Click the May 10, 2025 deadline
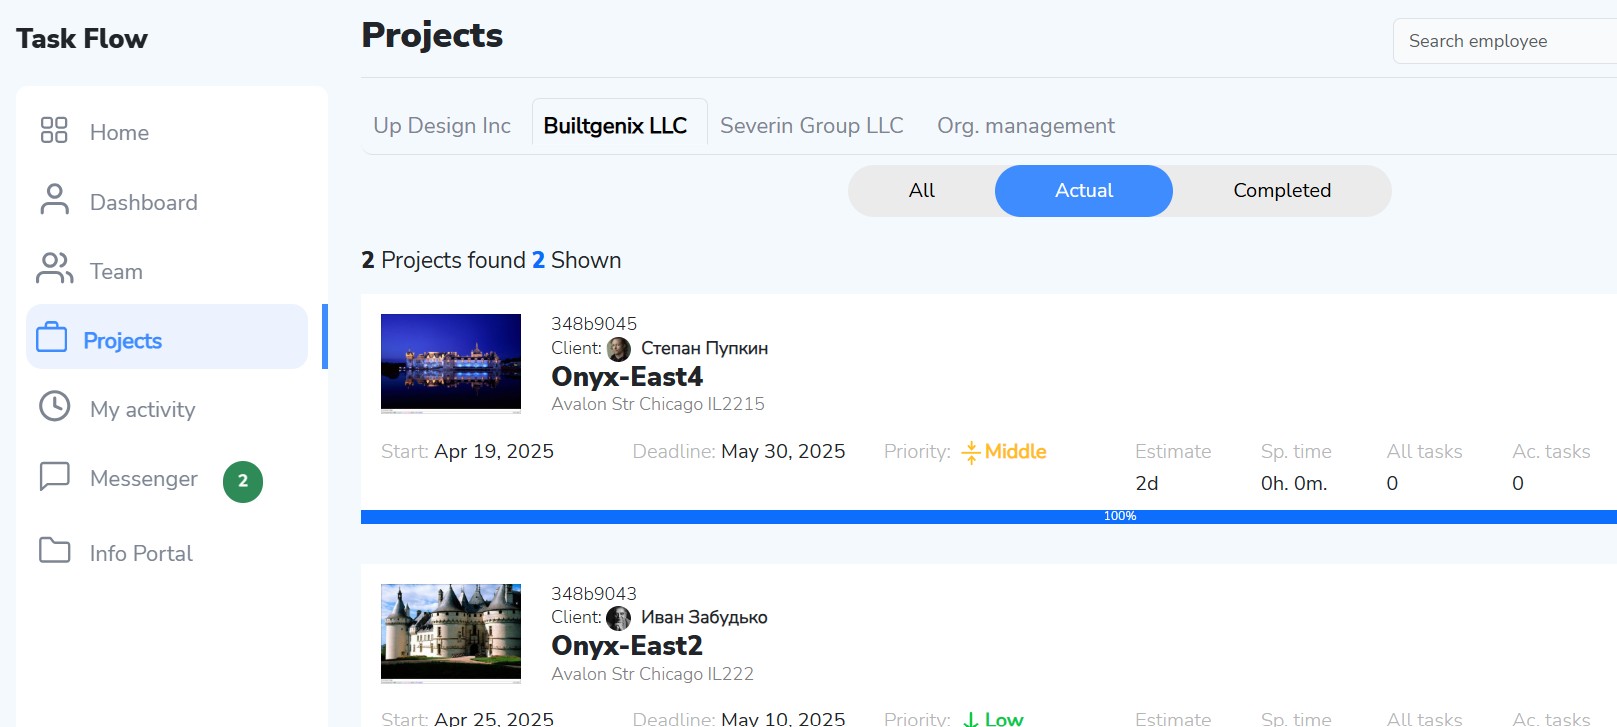1617x727 pixels. point(783,719)
